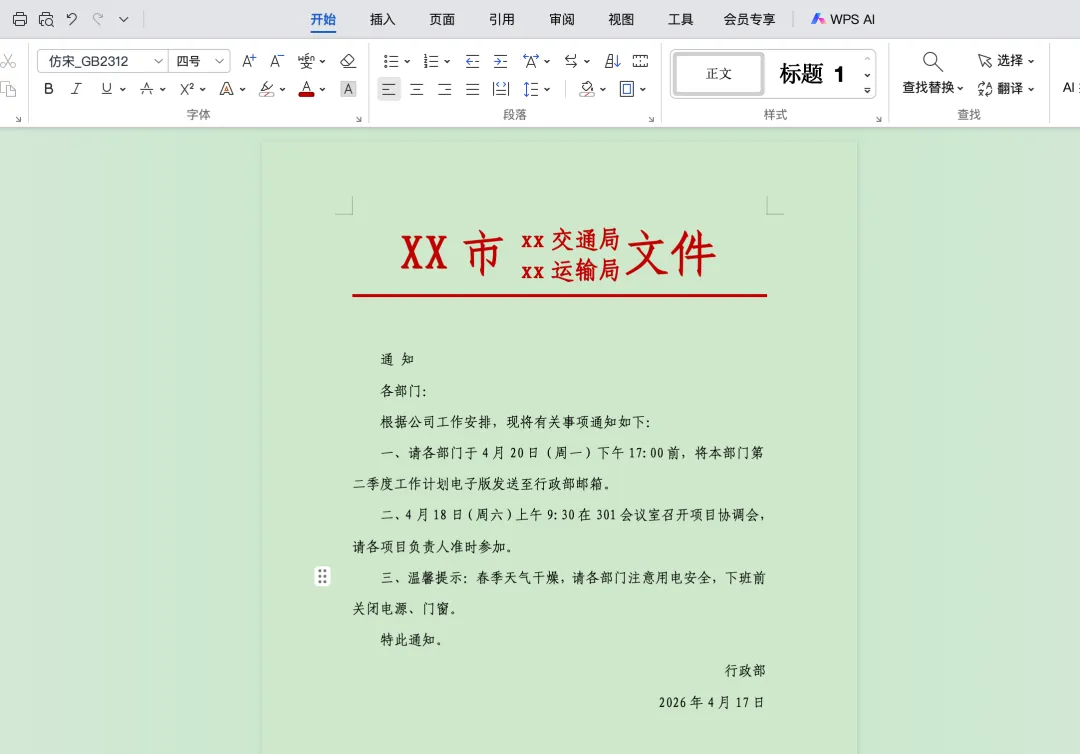
Task: Apply bulleted list
Action: 391,61
